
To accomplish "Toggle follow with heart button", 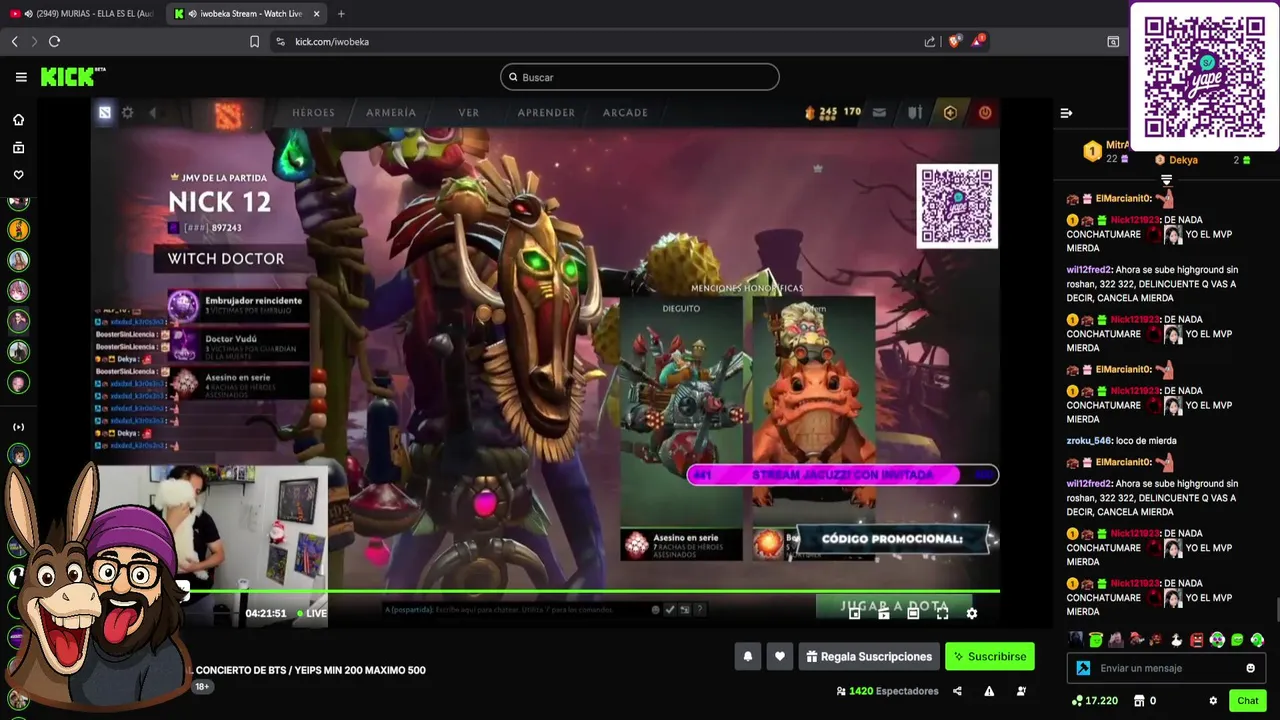I will click(779, 657).
